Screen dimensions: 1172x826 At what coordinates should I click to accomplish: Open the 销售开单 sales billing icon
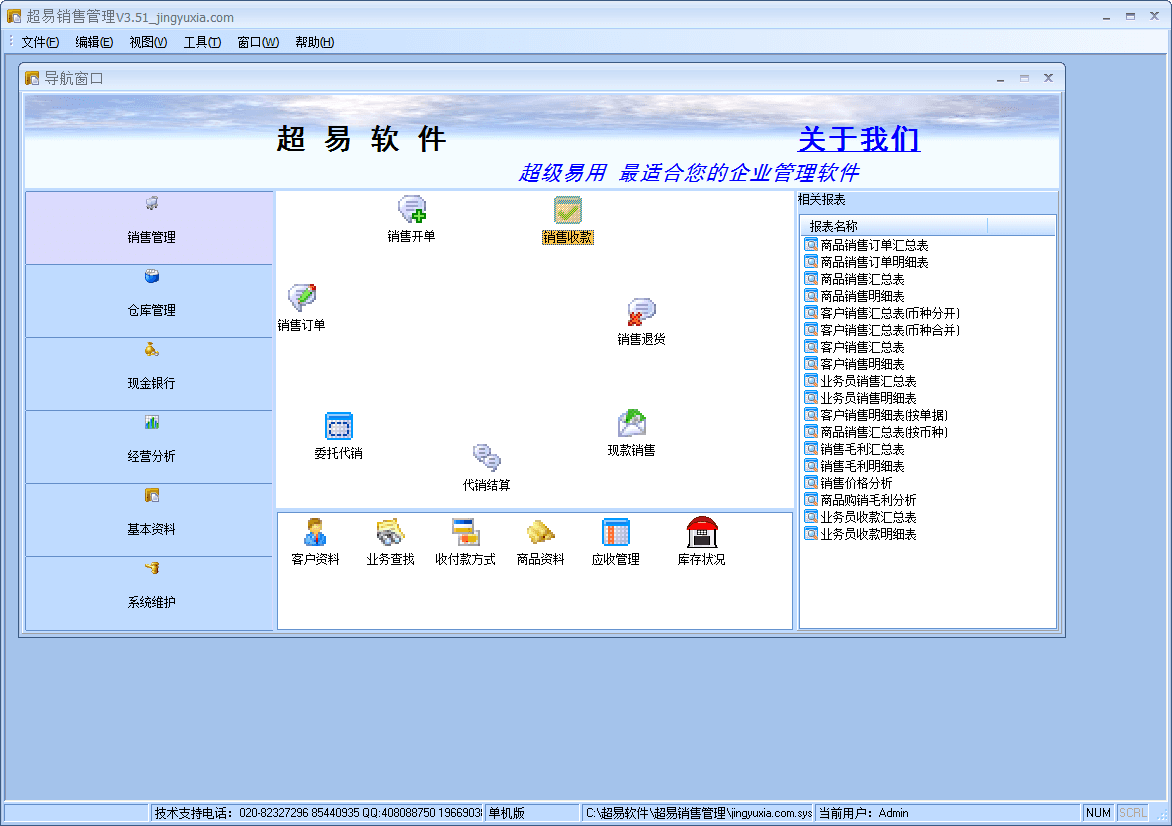coord(411,210)
